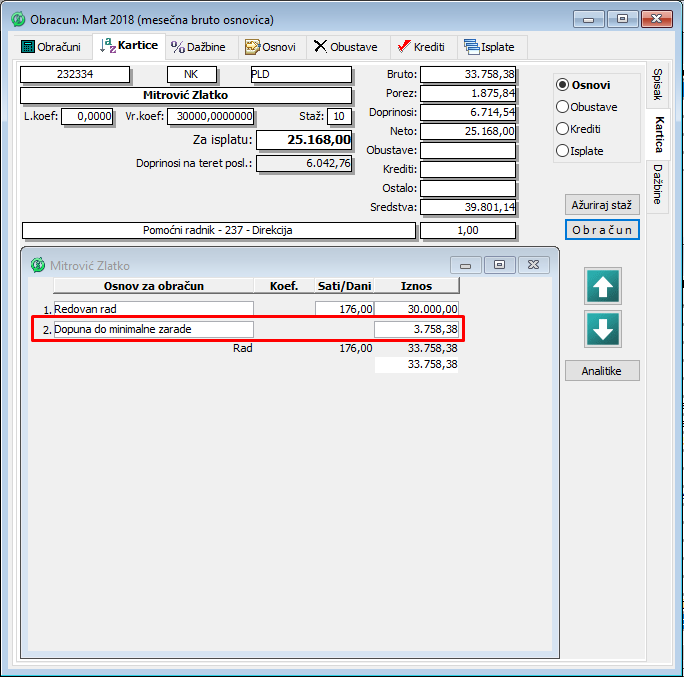Click the Koef. column header
Screen dimensions: 684x677
(x=284, y=286)
